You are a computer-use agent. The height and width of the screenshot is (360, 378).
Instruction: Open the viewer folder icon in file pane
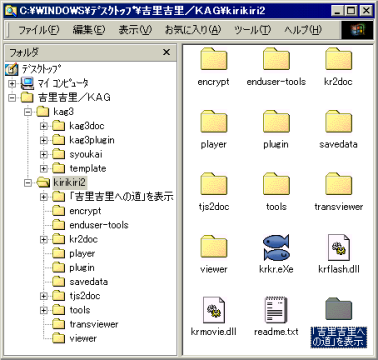point(214,247)
